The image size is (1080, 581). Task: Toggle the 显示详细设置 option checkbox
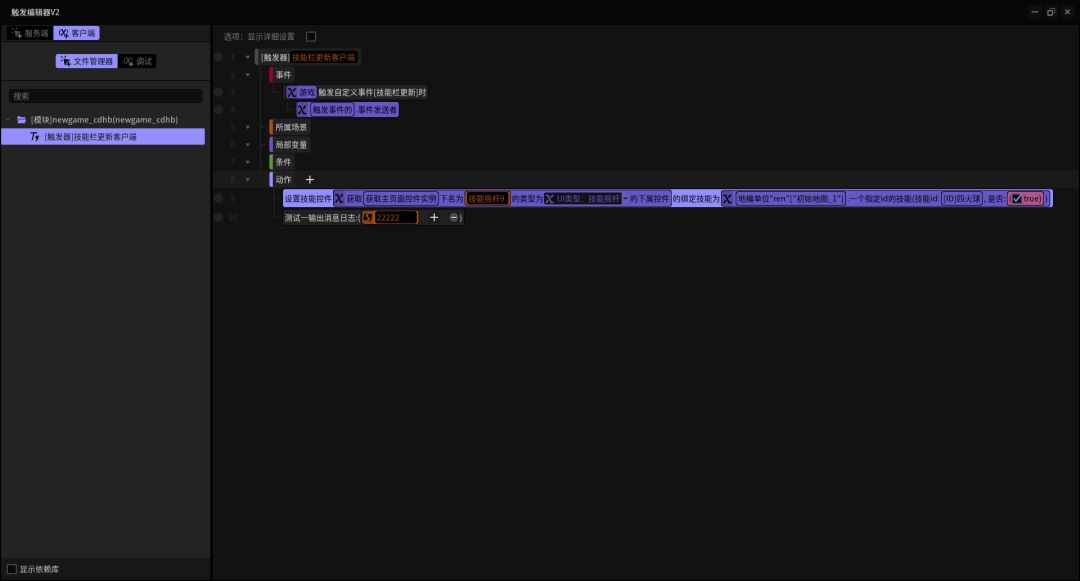(311, 36)
